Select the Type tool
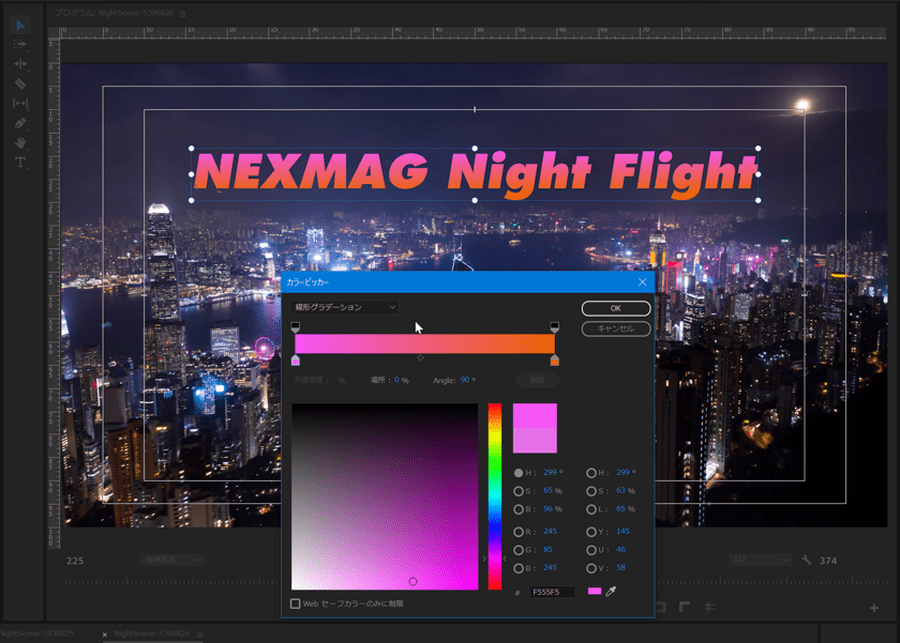This screenshot has width=900, height=643. tap(20, 162)
